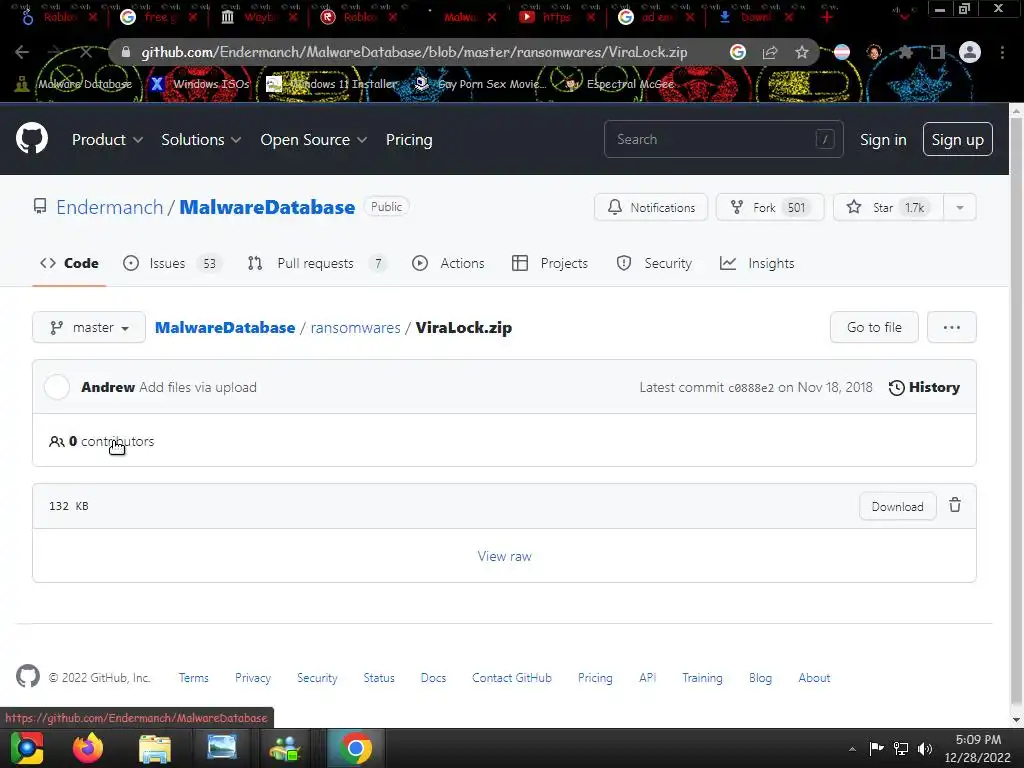Switch to the Pull requests tab
Viewport: 1024px width, 768px height.
317,263
